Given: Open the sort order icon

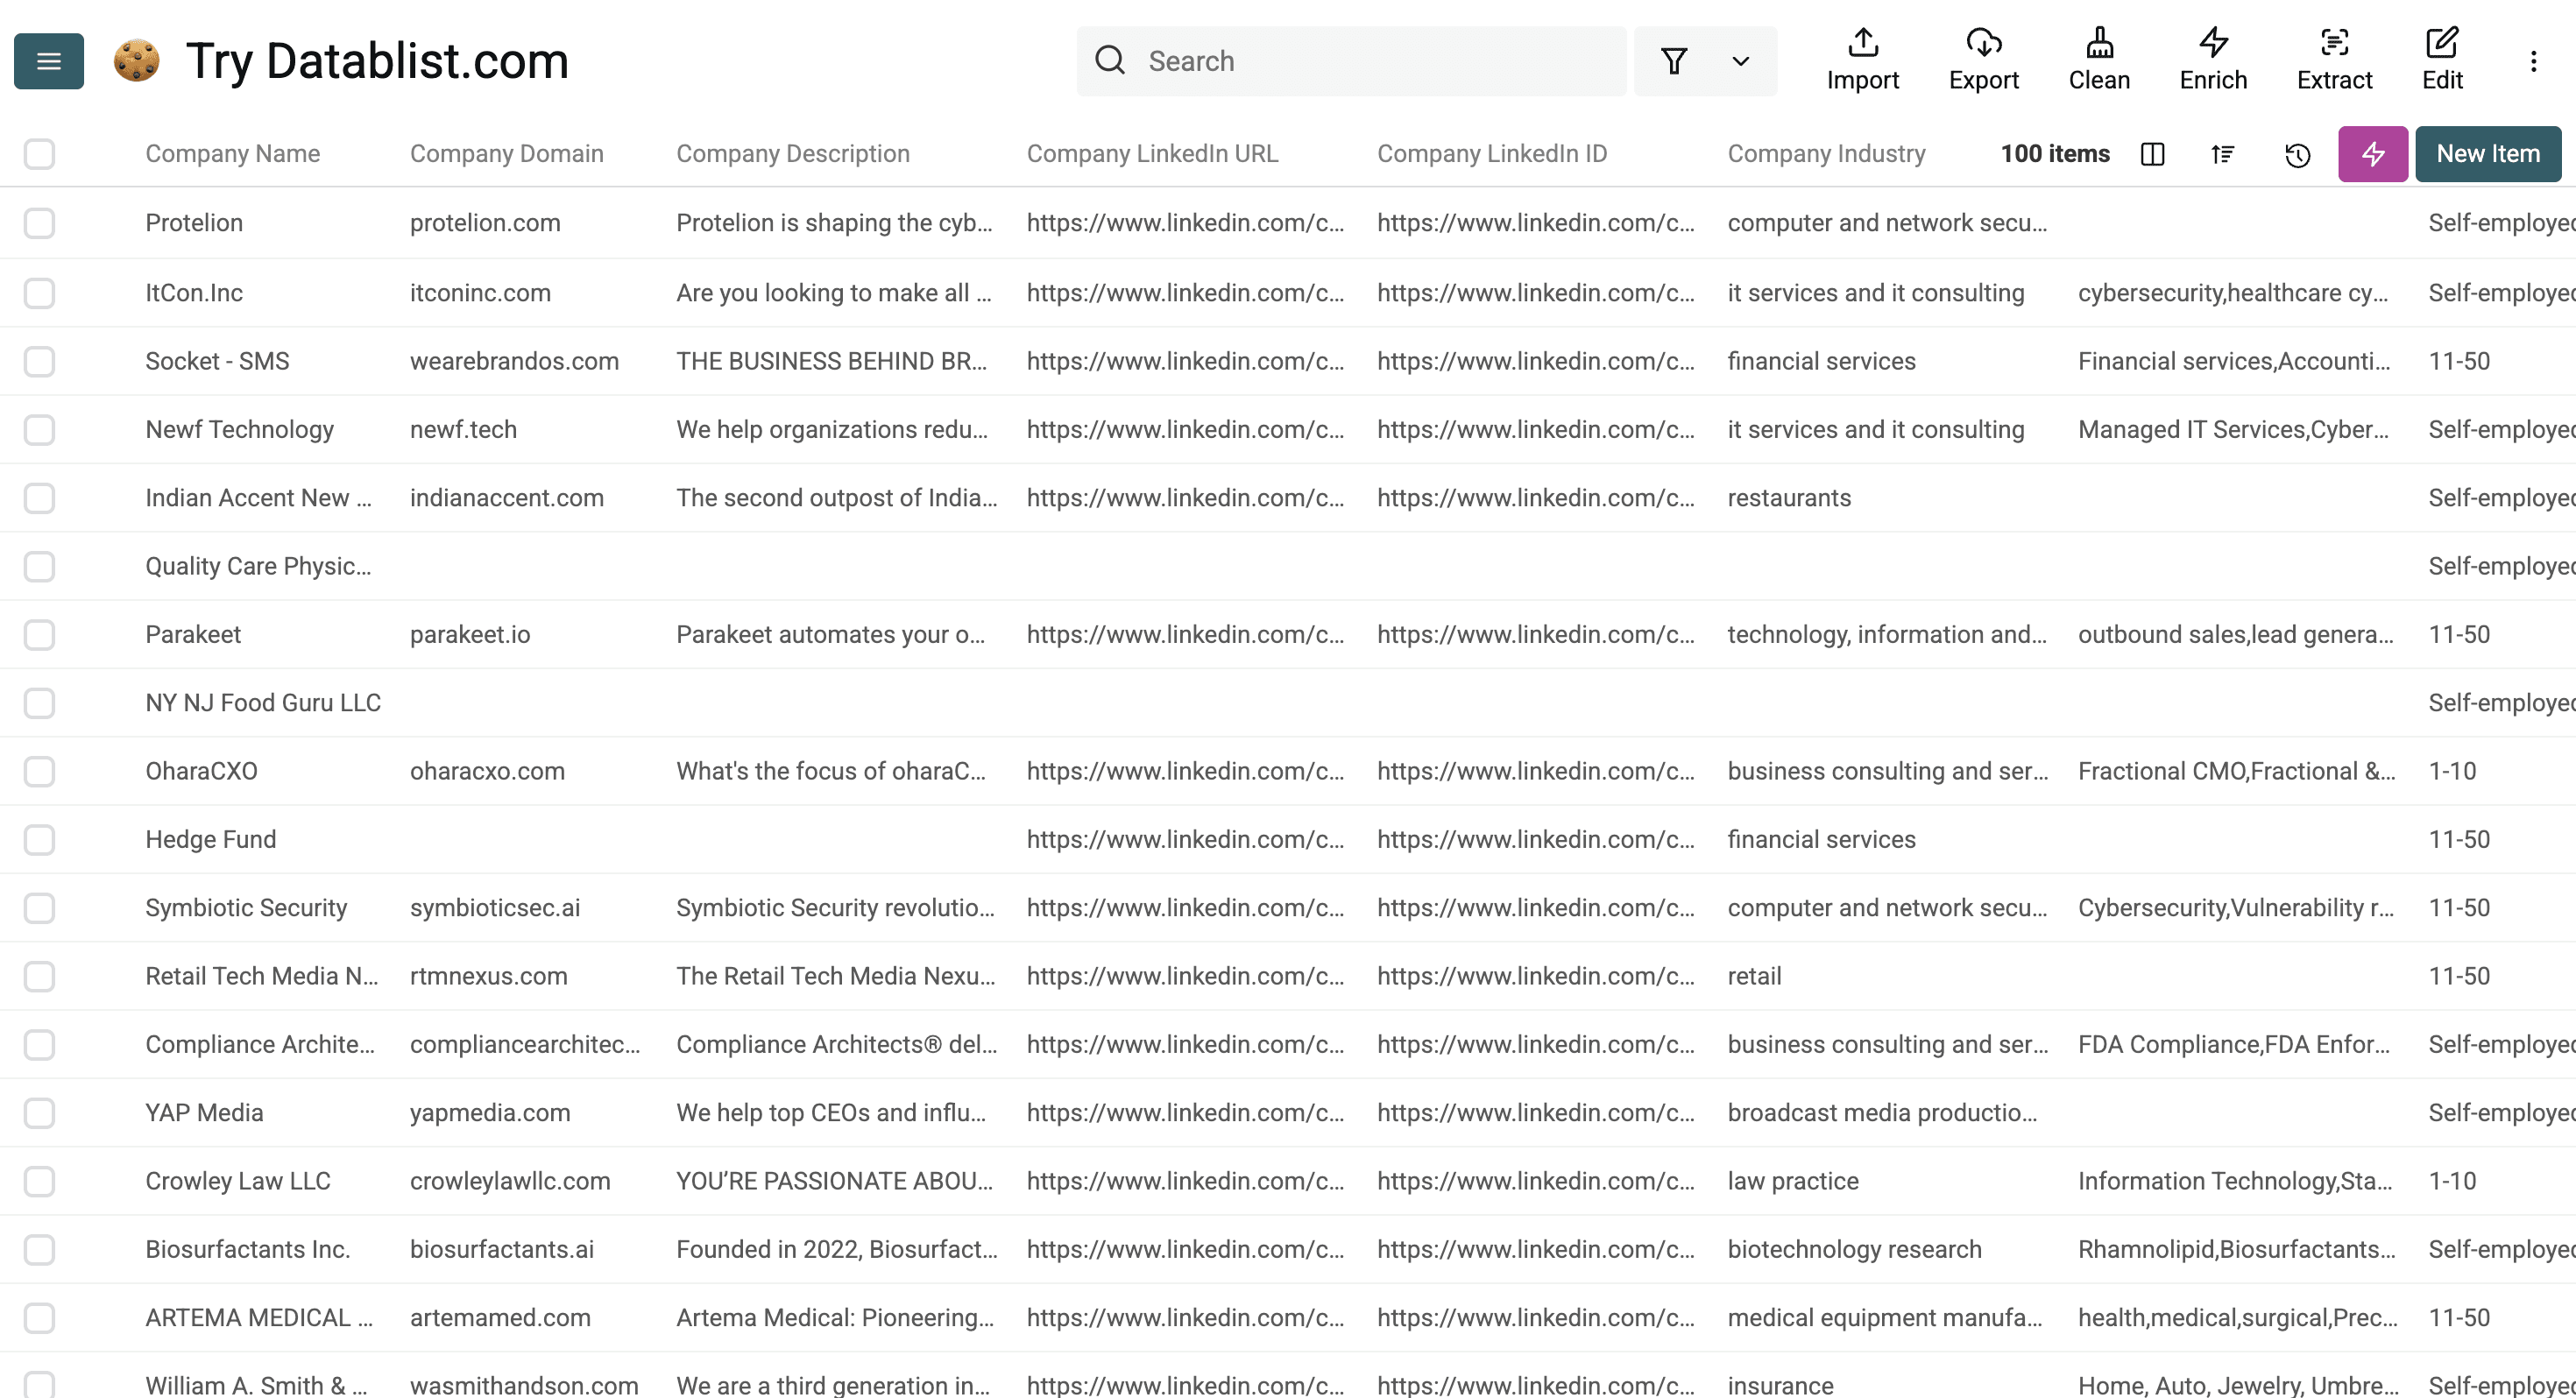Looking at the screenshot, I should coord(2222,154).
